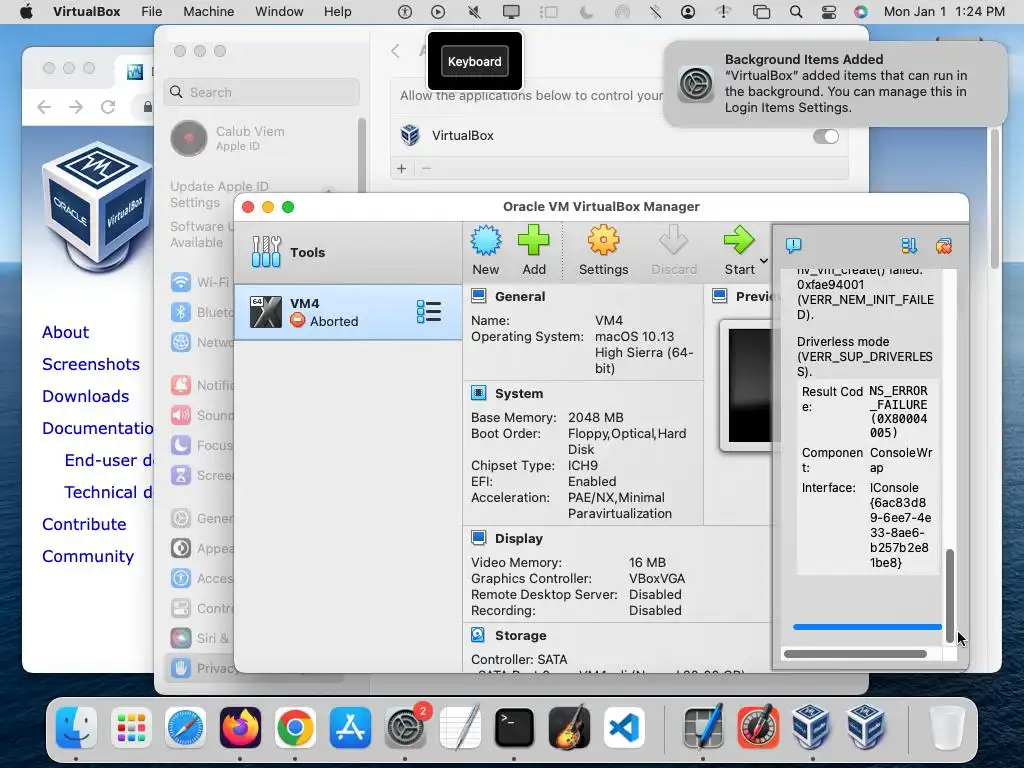Select VM4 in the machine list

(348, 312)
